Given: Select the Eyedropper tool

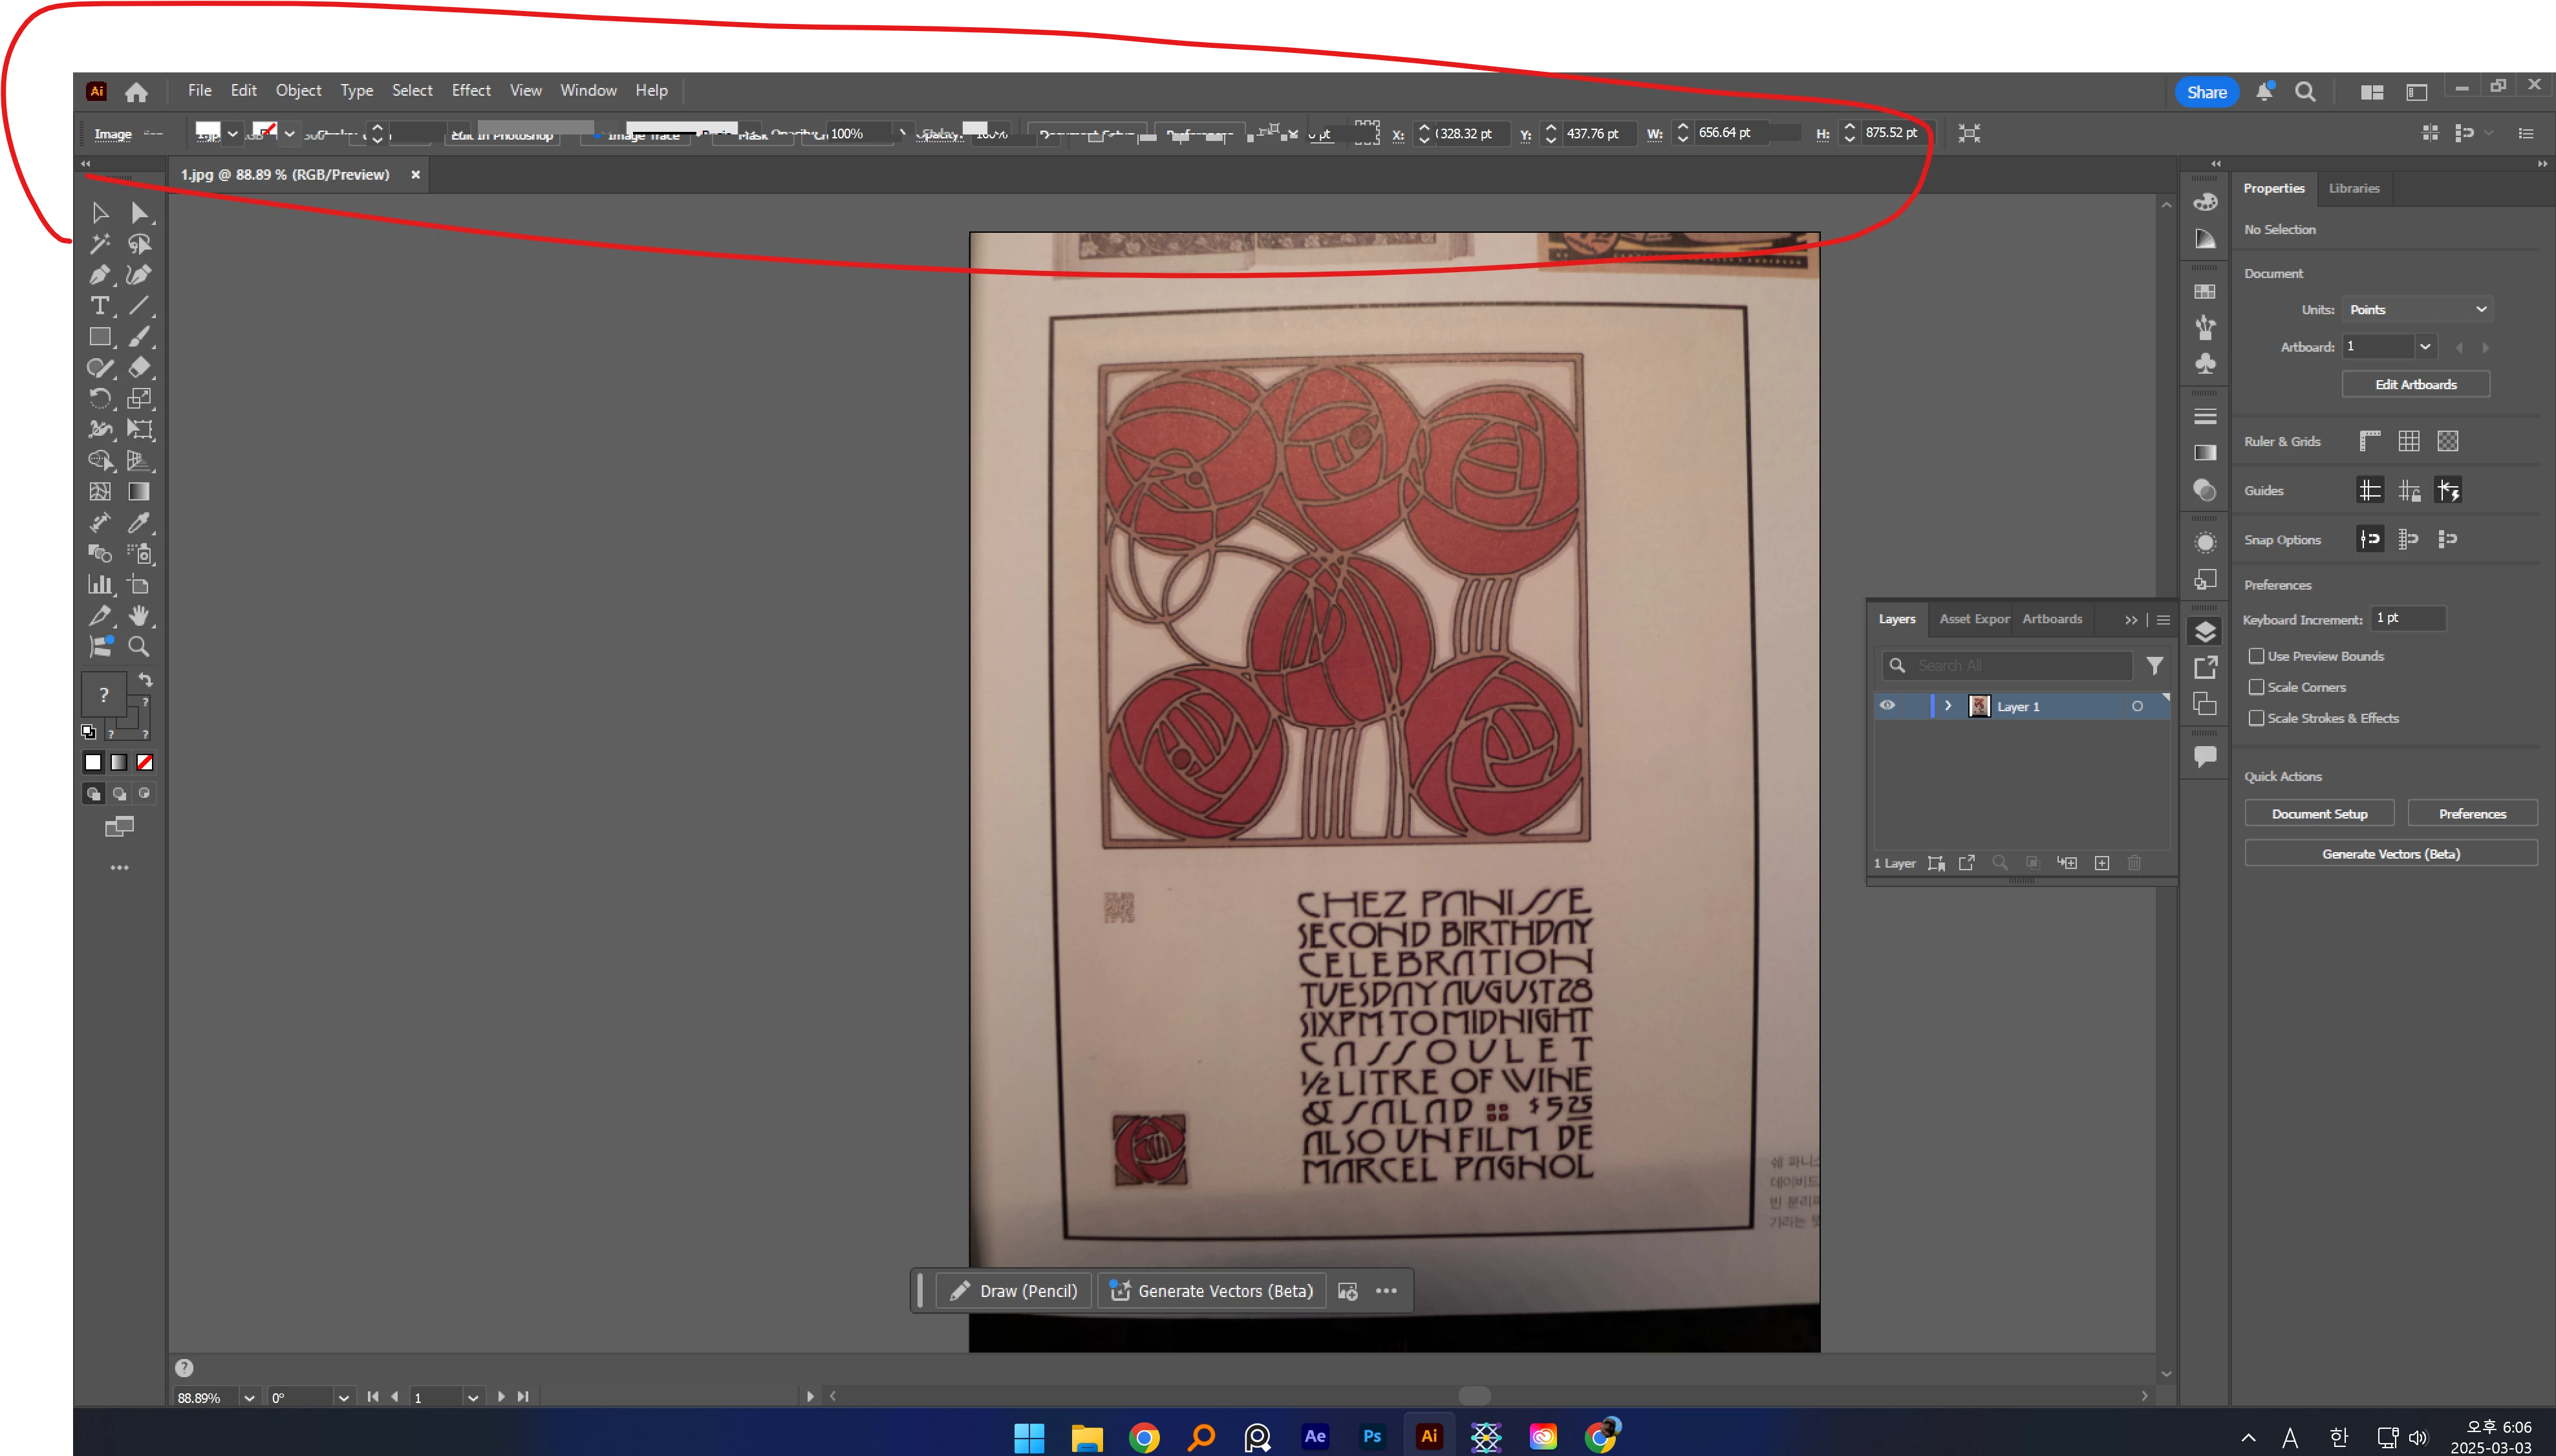Looking at the screenshot, I should [x=139, y=523].
